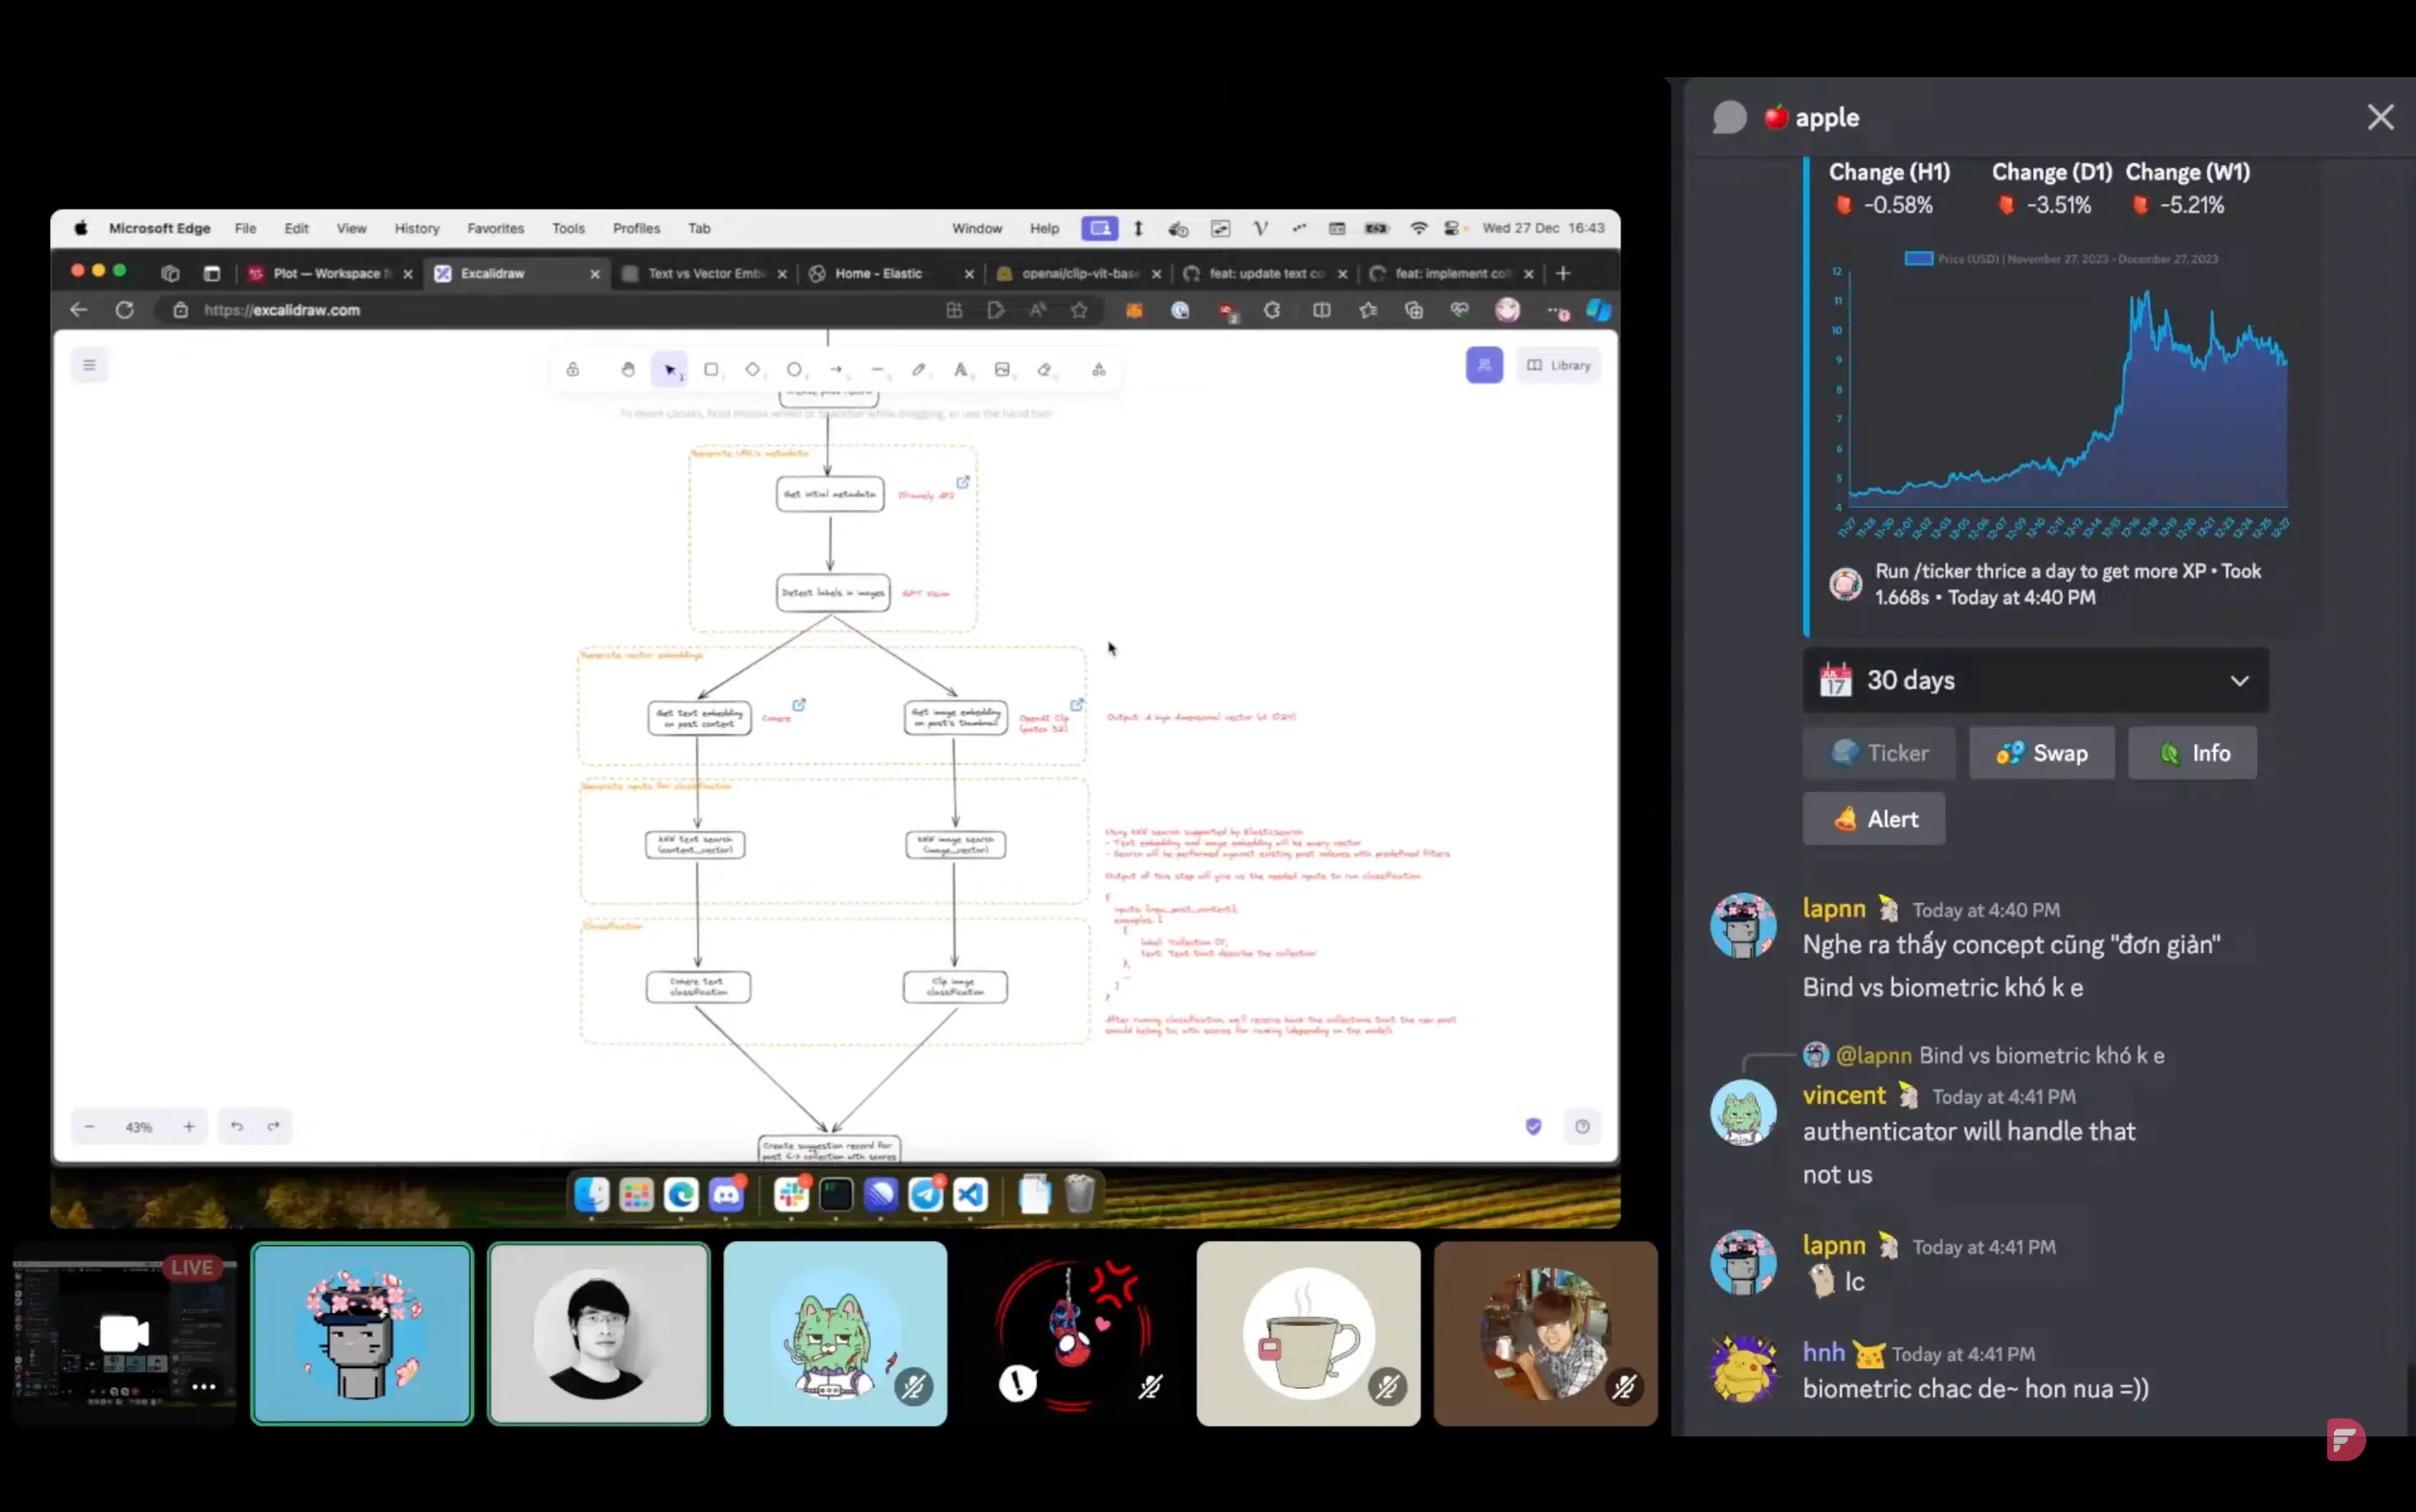The height and width of the screenshot is (1512, 2416).
Task: Switch to the openai/clip-vit-base browser tab
Action: [1078, 273]
